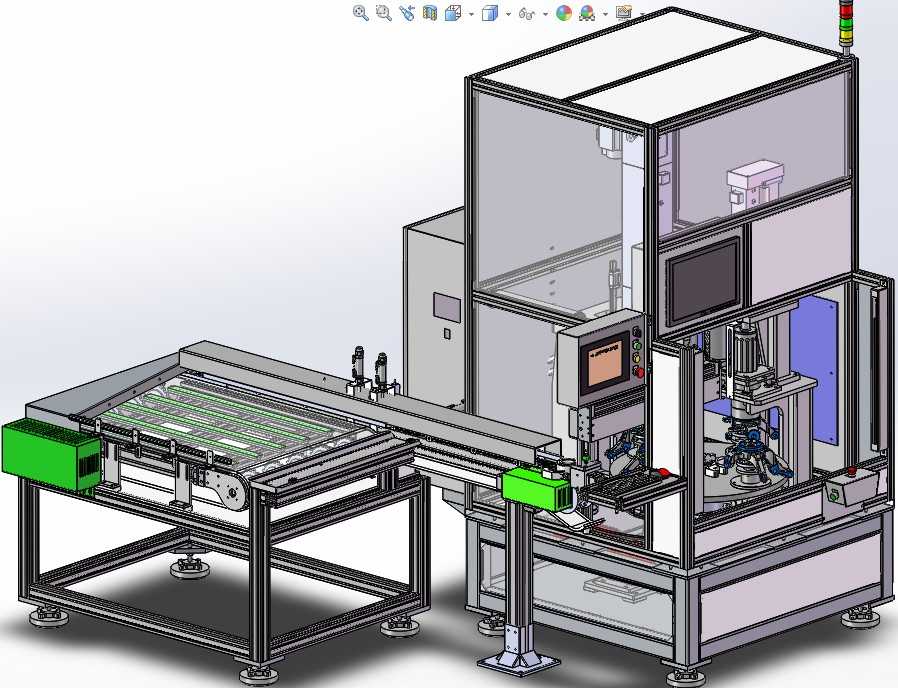Expand the Apply Scene dropdown arrow
The height and width of the screenshot is (688, 898).
(605, 14)
